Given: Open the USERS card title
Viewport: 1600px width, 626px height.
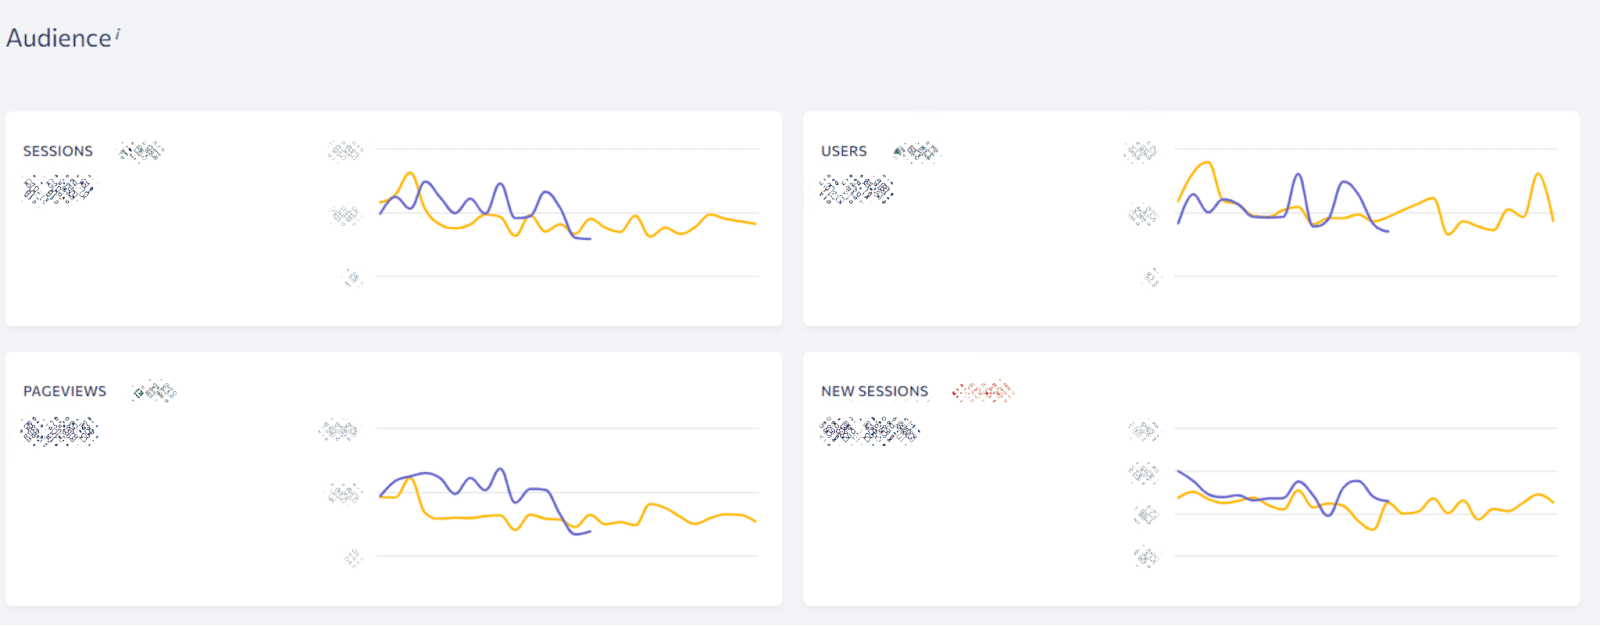Looking at the screenshot, I should click(844, 151).
